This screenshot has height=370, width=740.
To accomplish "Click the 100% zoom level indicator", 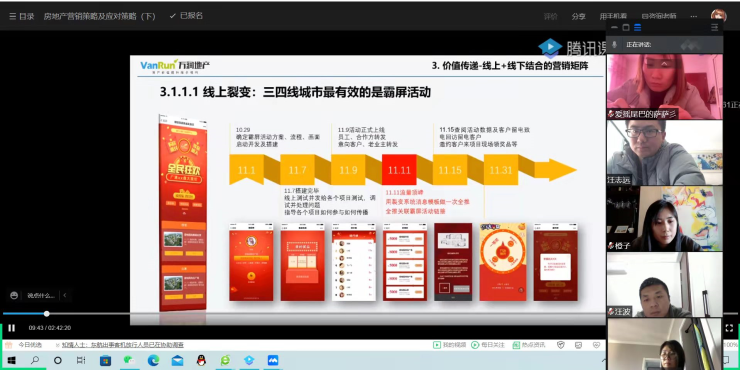I will pos(731,345).
